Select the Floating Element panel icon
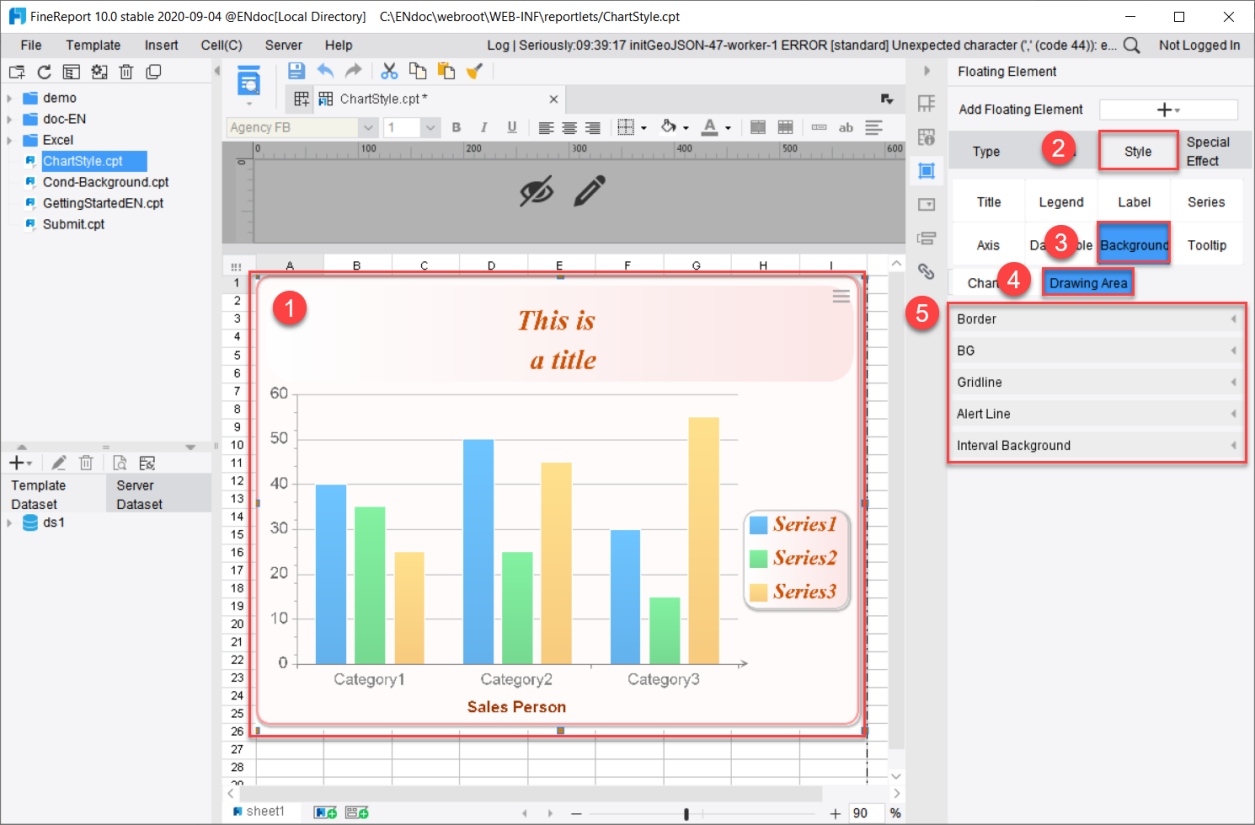This screenshot has height=825, width=1255. point(926,171)
